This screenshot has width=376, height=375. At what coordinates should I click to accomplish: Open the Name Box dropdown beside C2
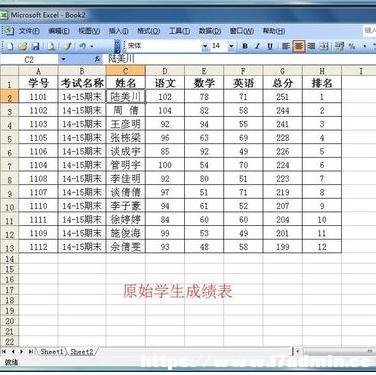coord(63,60)
